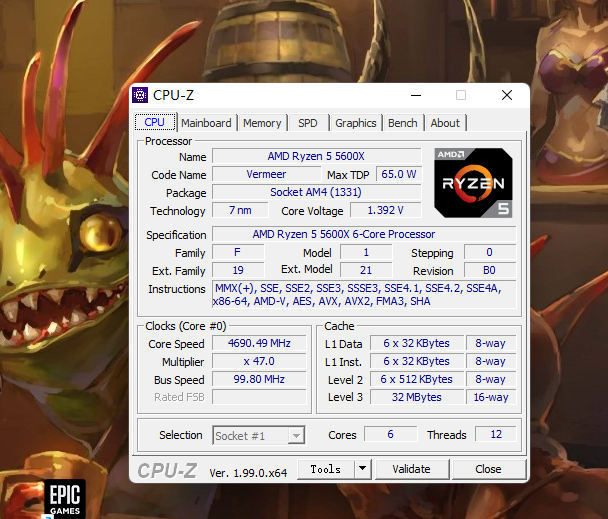Screen dimensions: 608x519
Task: Show the About tab
Action: click(445, 123)
